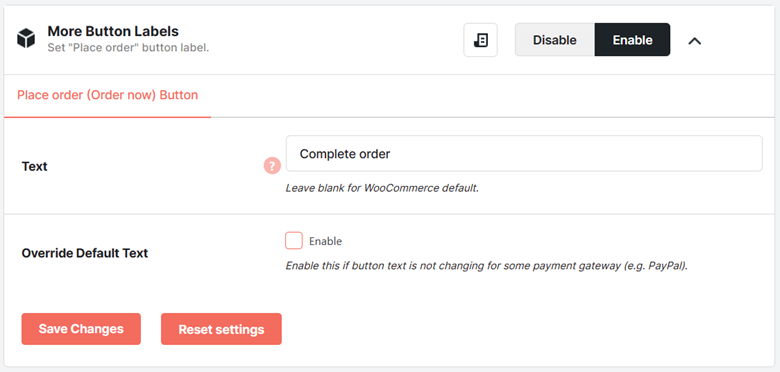Click the Reset settings button
The height and width of the screenshot is (372, 780).
click(x=221, y=329)
